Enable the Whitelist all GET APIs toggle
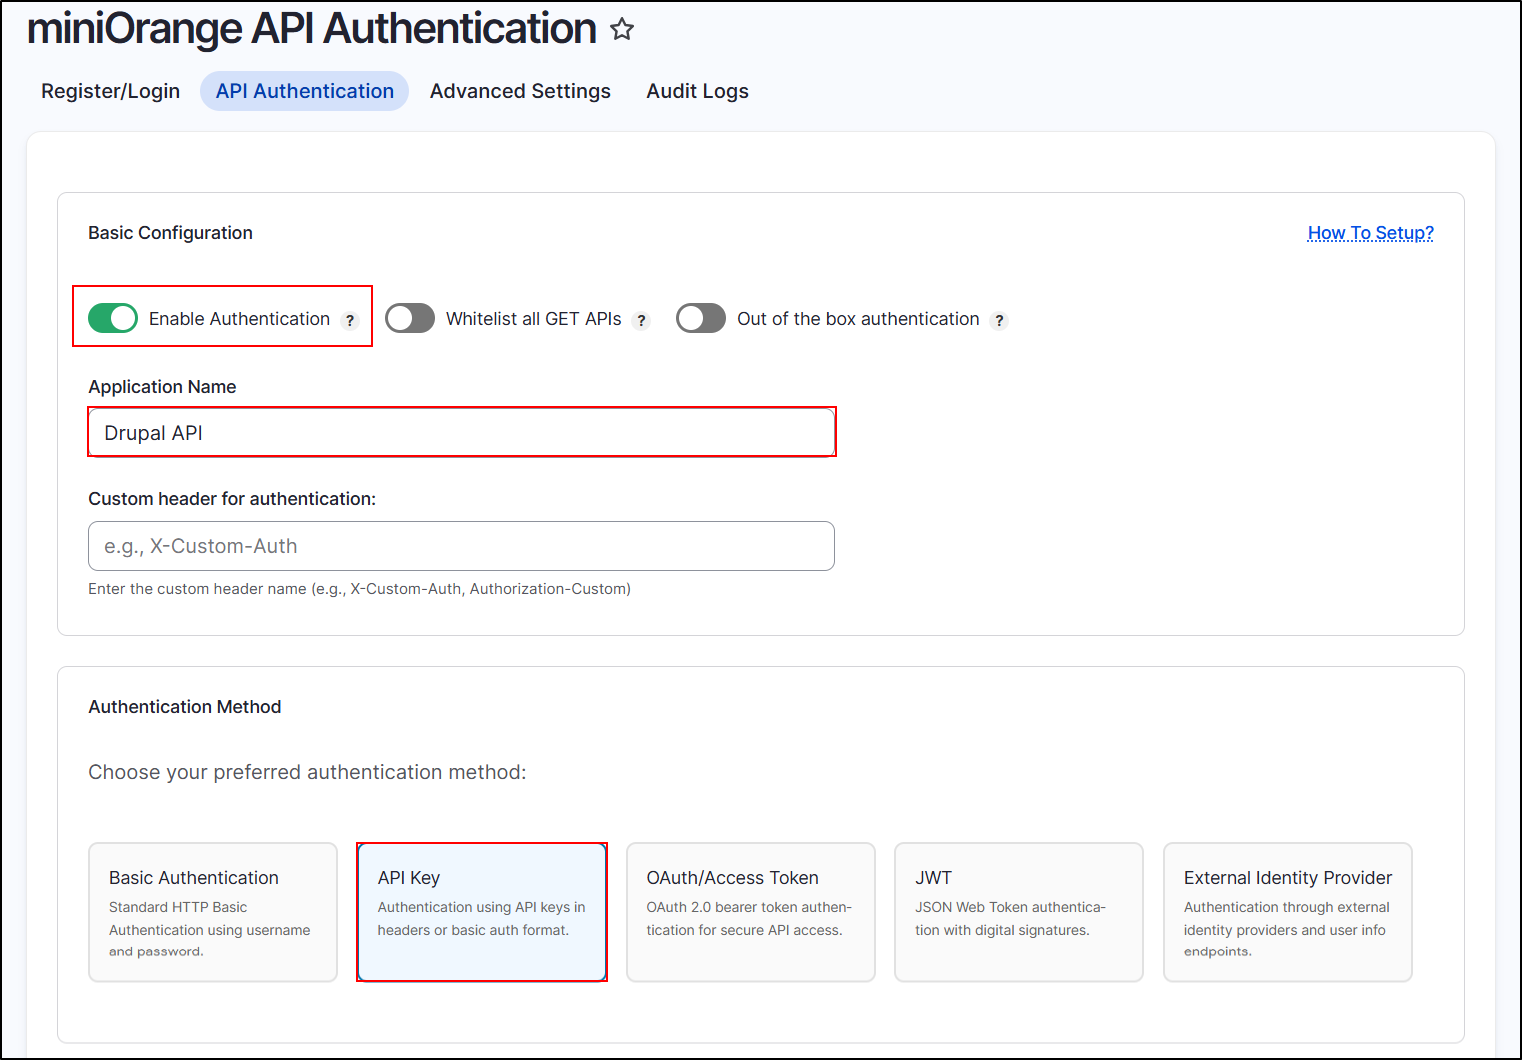The height and width of the screenshot is (1060, 1522). 410,318
